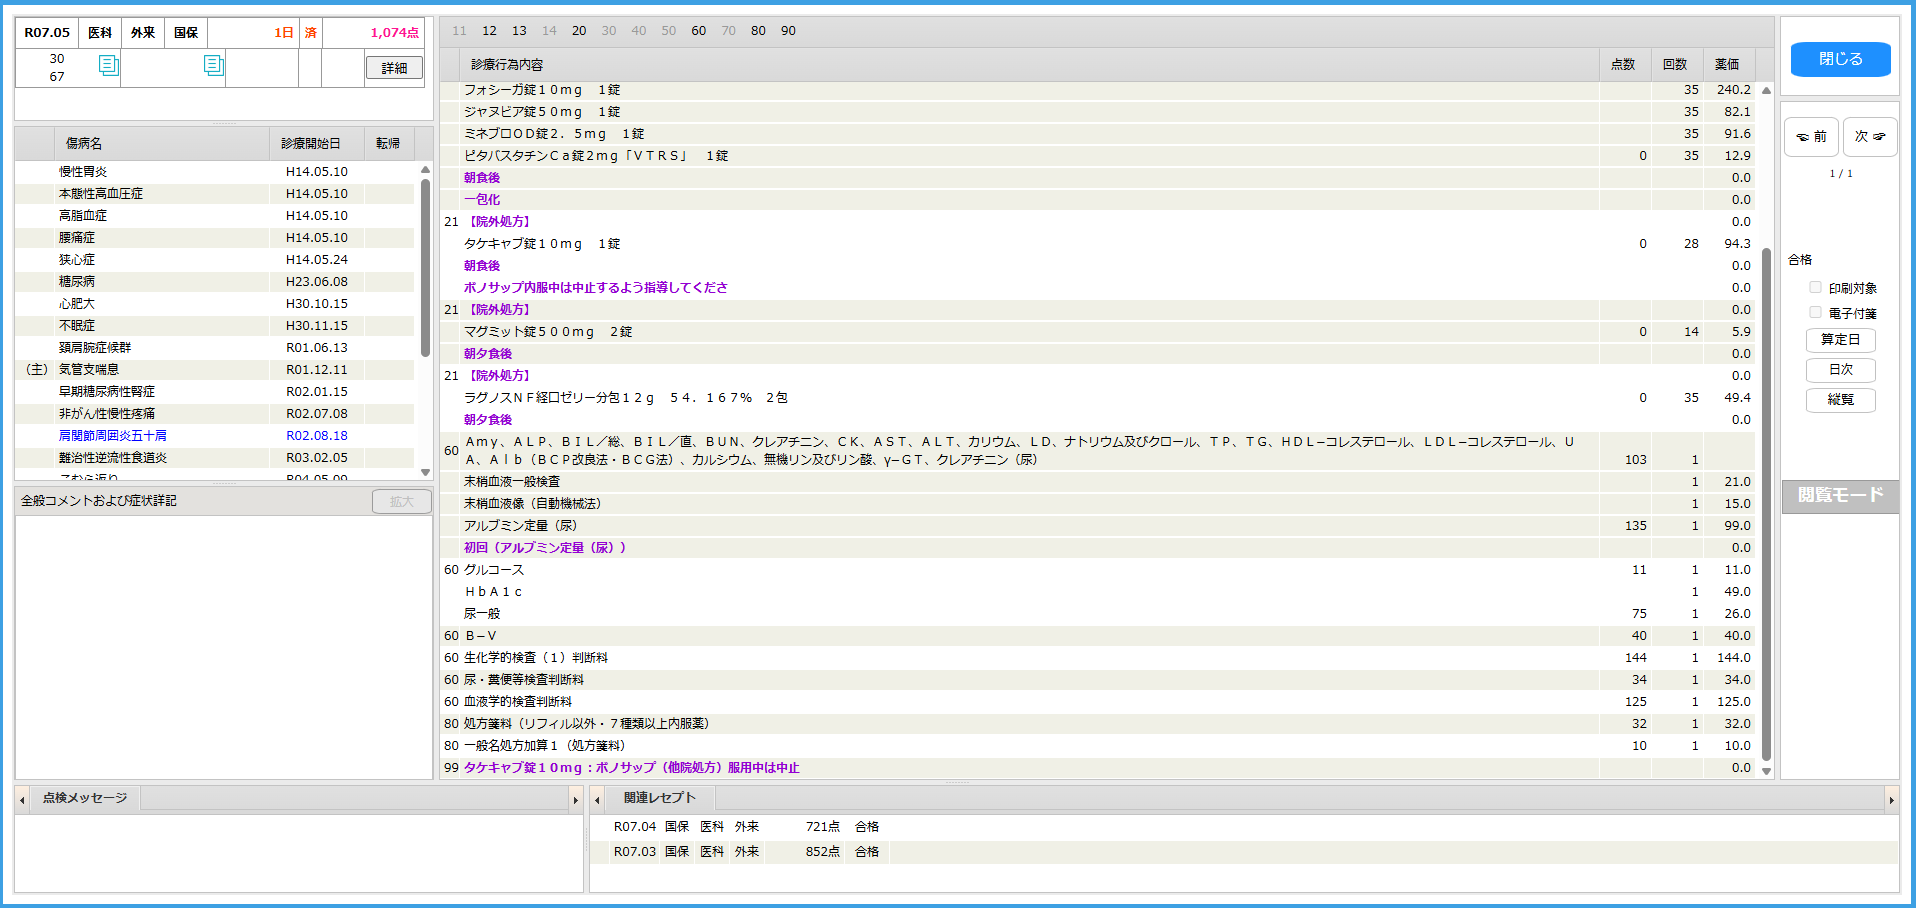Screen dimensions: 1916x908
Task: Click the 1,074点 total points cell
Action: (x=374, y=33)
